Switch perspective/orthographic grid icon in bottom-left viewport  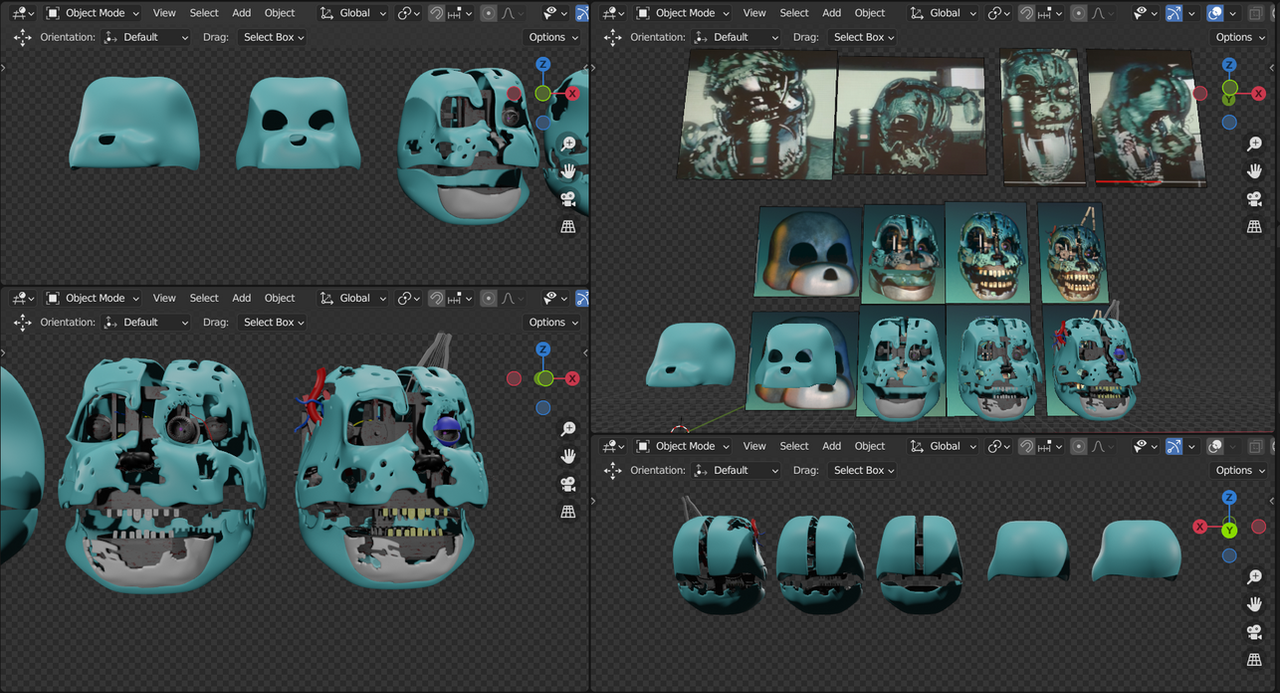[568, 512]
